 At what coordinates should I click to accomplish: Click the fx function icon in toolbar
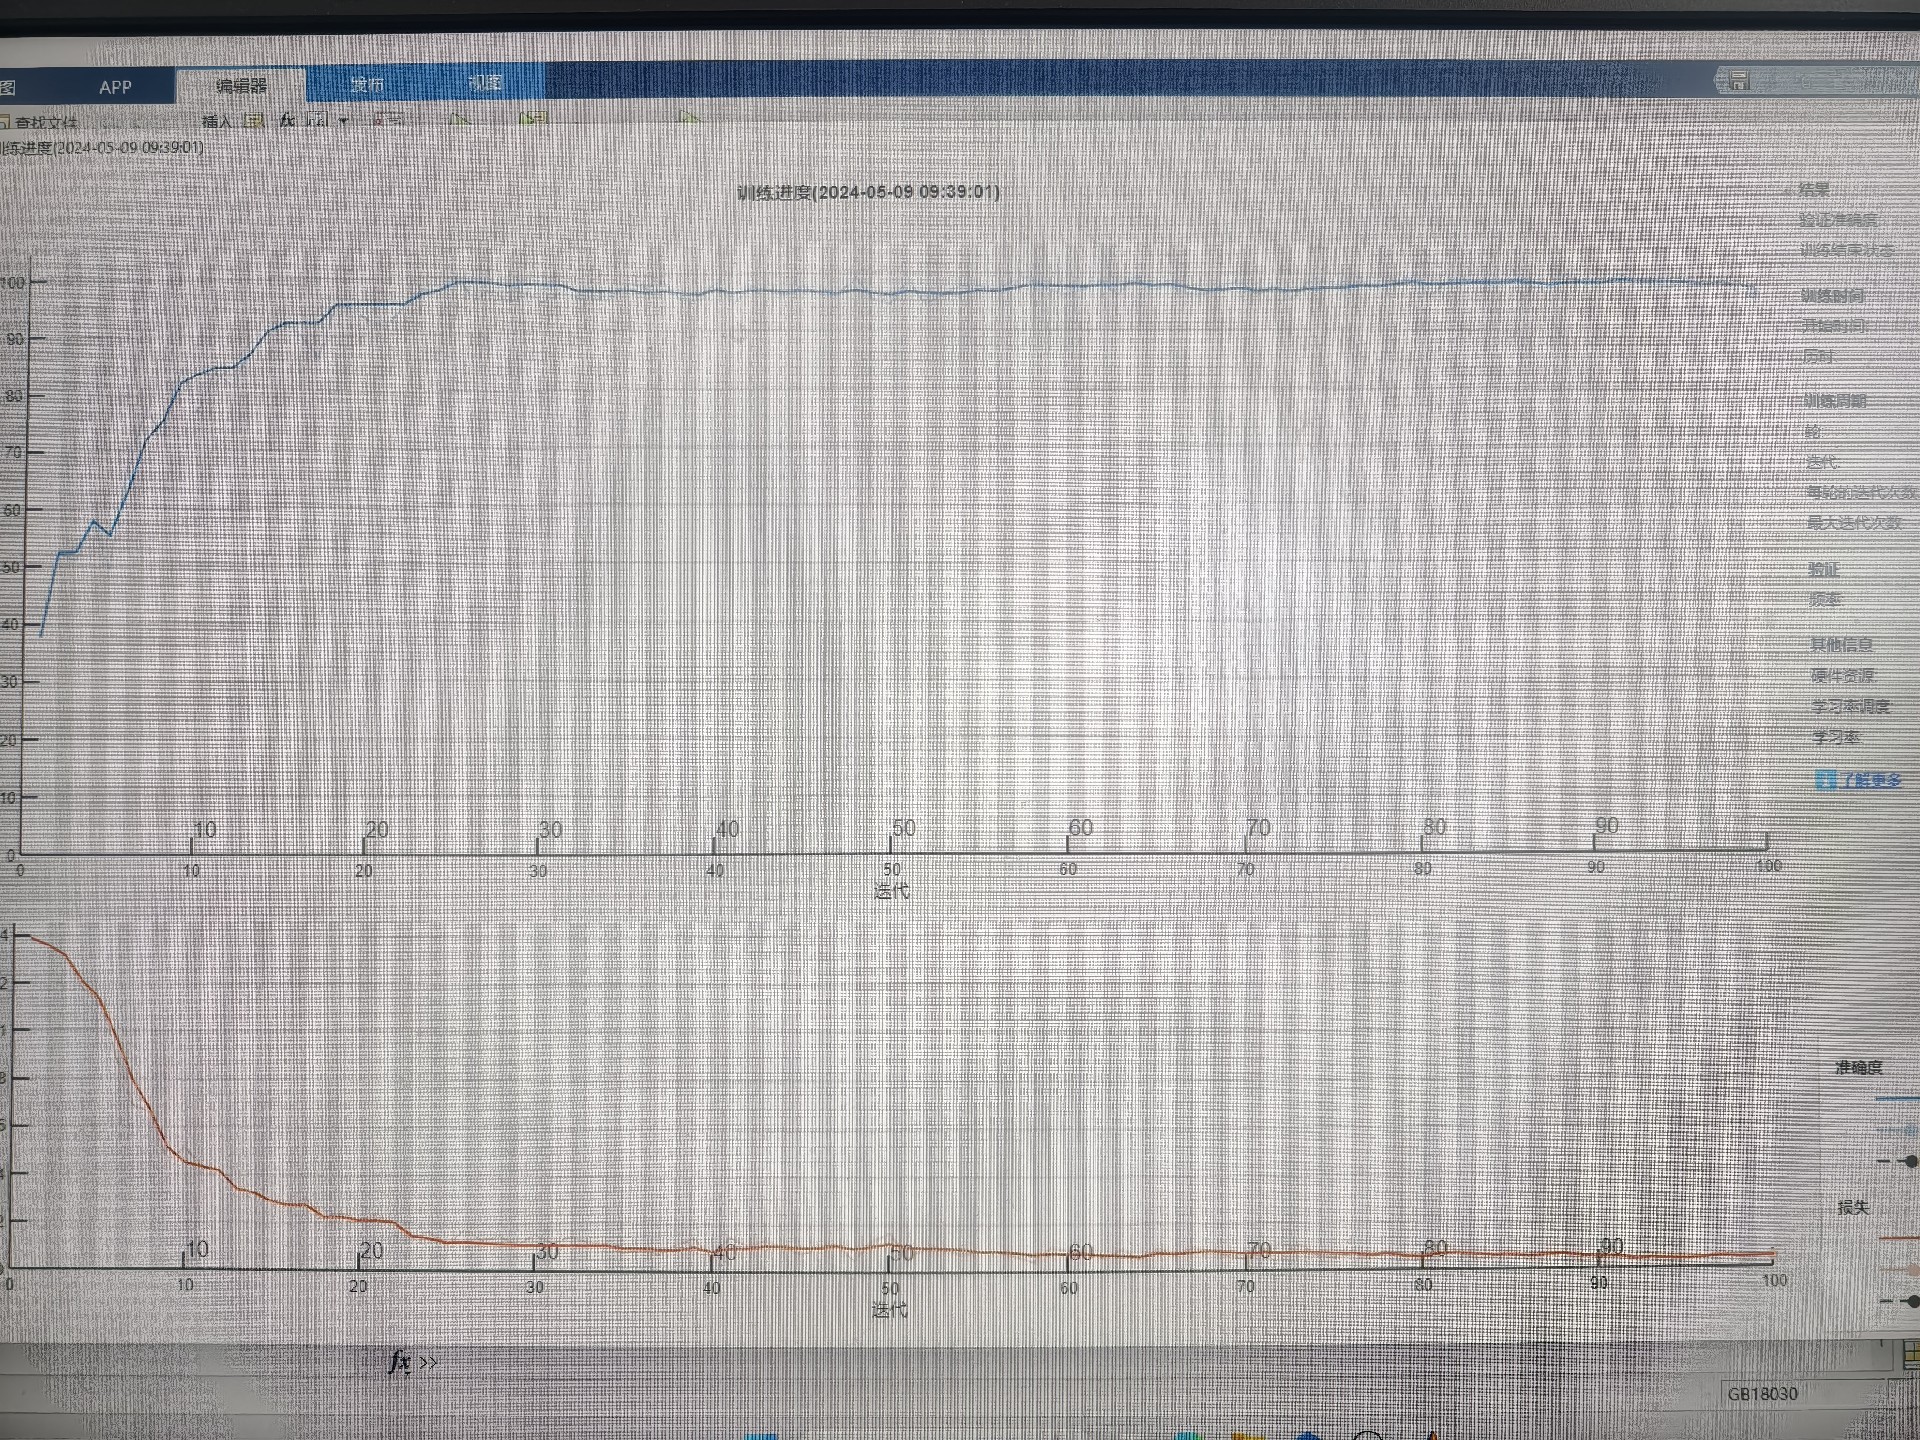(x=287, y=120)
